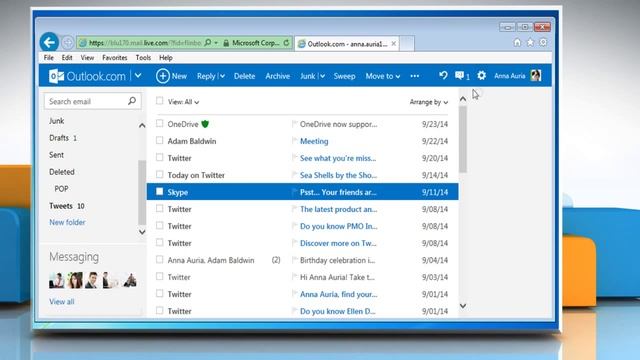Click the Archive button
Viewport: 640px width, 360px height.
[278, 76]
